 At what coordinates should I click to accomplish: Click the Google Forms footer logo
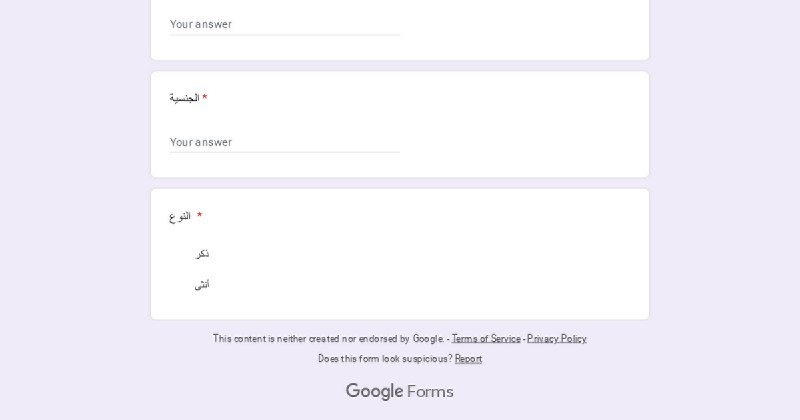pyautogui.click(x=399, y=391)
